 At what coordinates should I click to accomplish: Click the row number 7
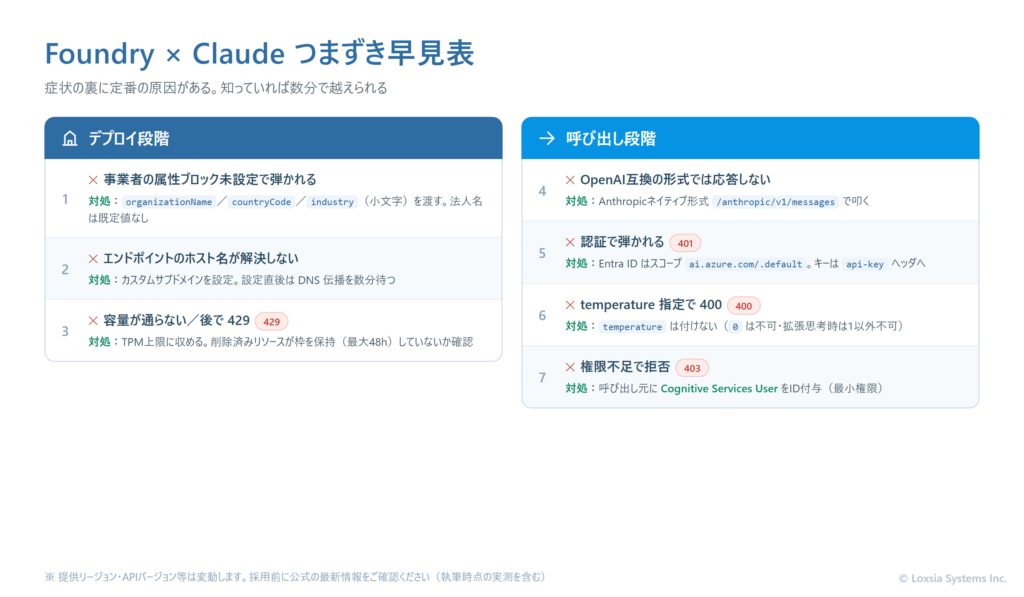(542, 378)
